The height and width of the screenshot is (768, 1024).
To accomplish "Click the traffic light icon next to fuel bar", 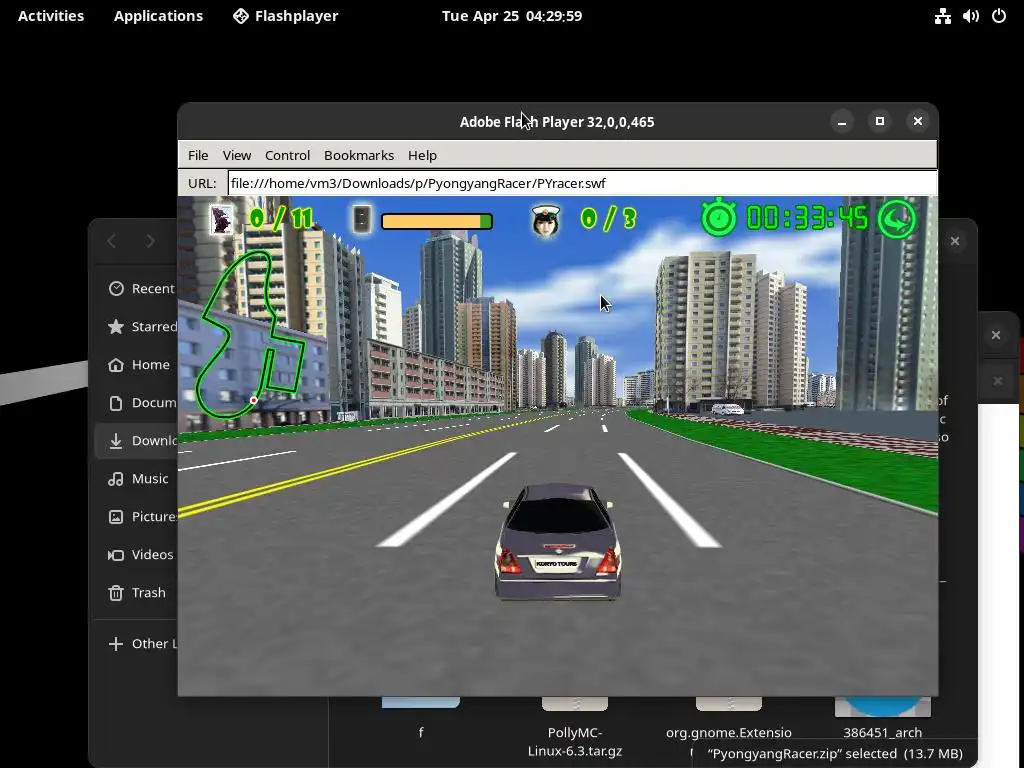I will 362,219.
